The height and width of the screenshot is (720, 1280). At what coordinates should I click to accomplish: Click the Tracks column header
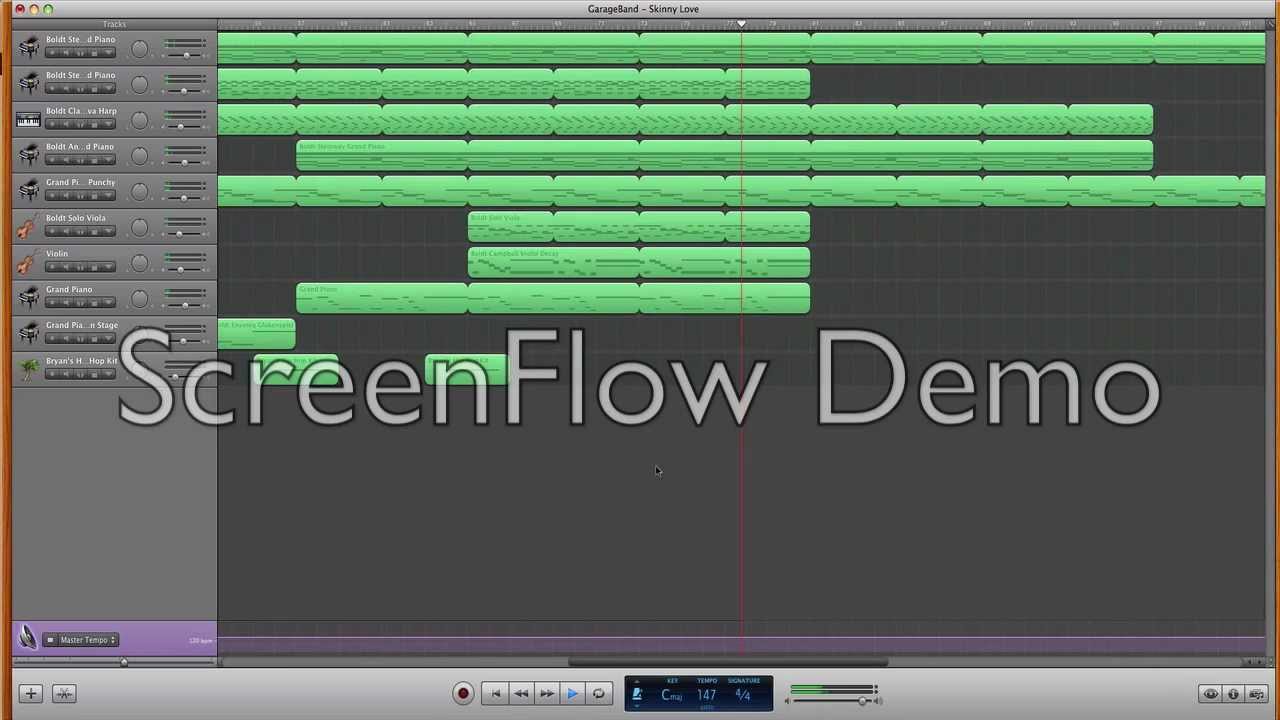[x=114, y=24]
